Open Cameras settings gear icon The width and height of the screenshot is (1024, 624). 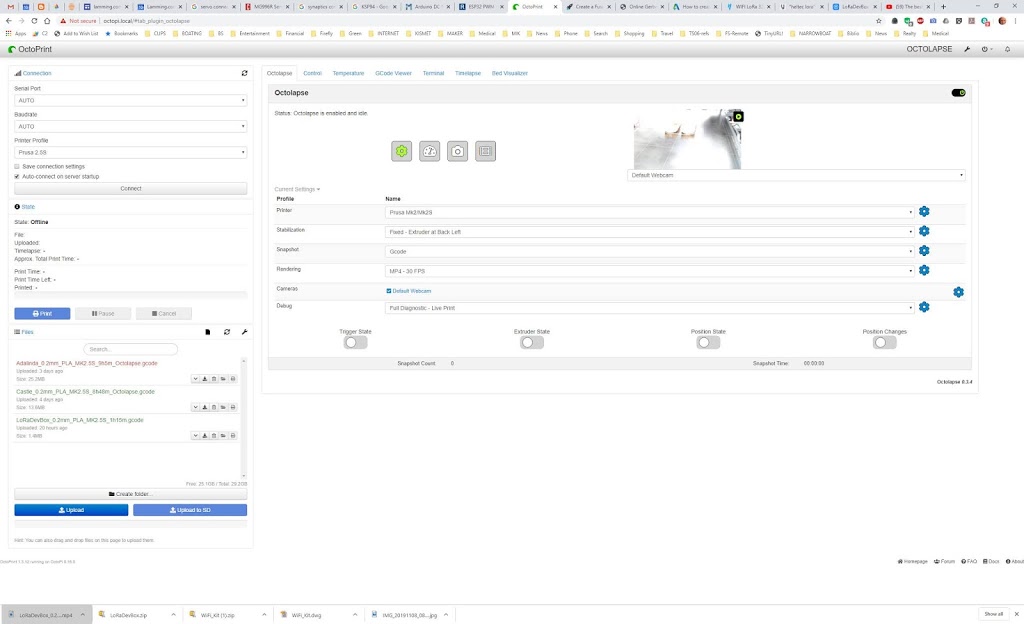pos(958,292)
